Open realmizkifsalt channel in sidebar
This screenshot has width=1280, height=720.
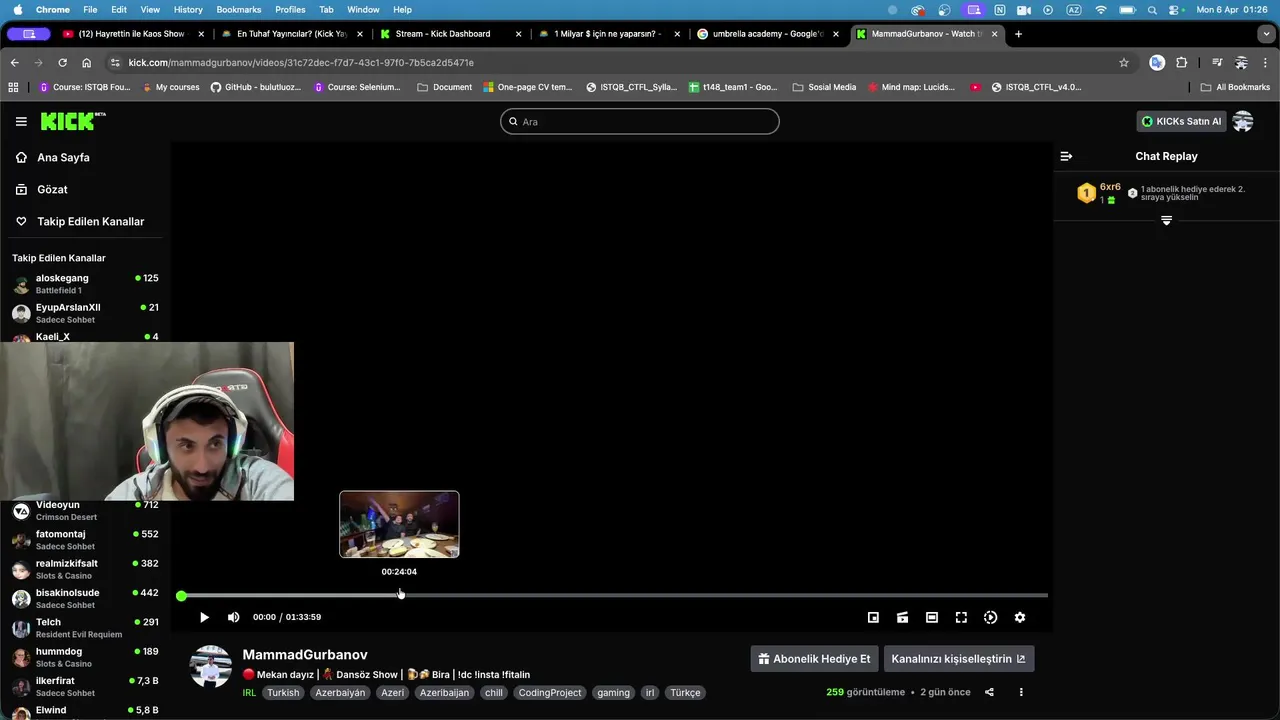click(x=85, y=569)
